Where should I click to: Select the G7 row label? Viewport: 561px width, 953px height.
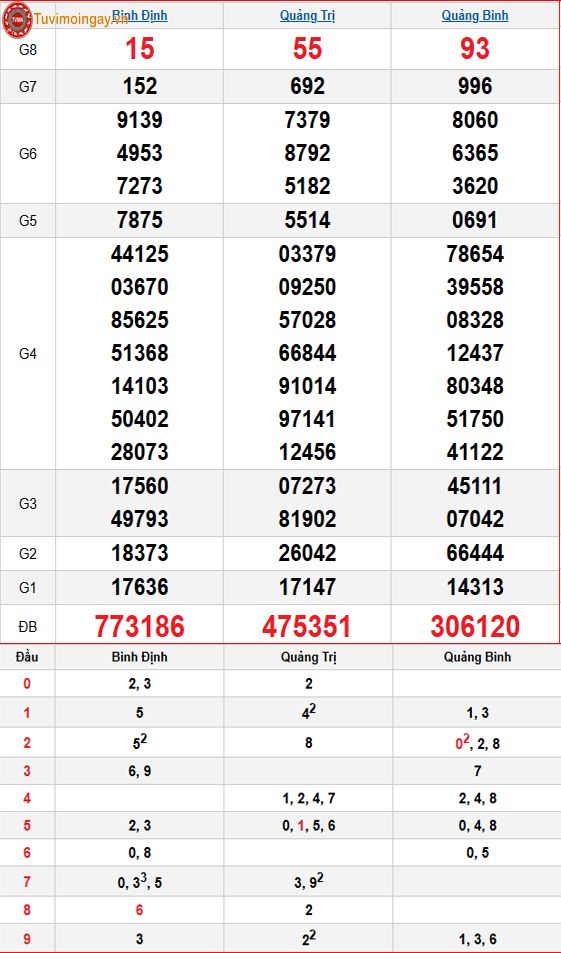coord(28,86)
